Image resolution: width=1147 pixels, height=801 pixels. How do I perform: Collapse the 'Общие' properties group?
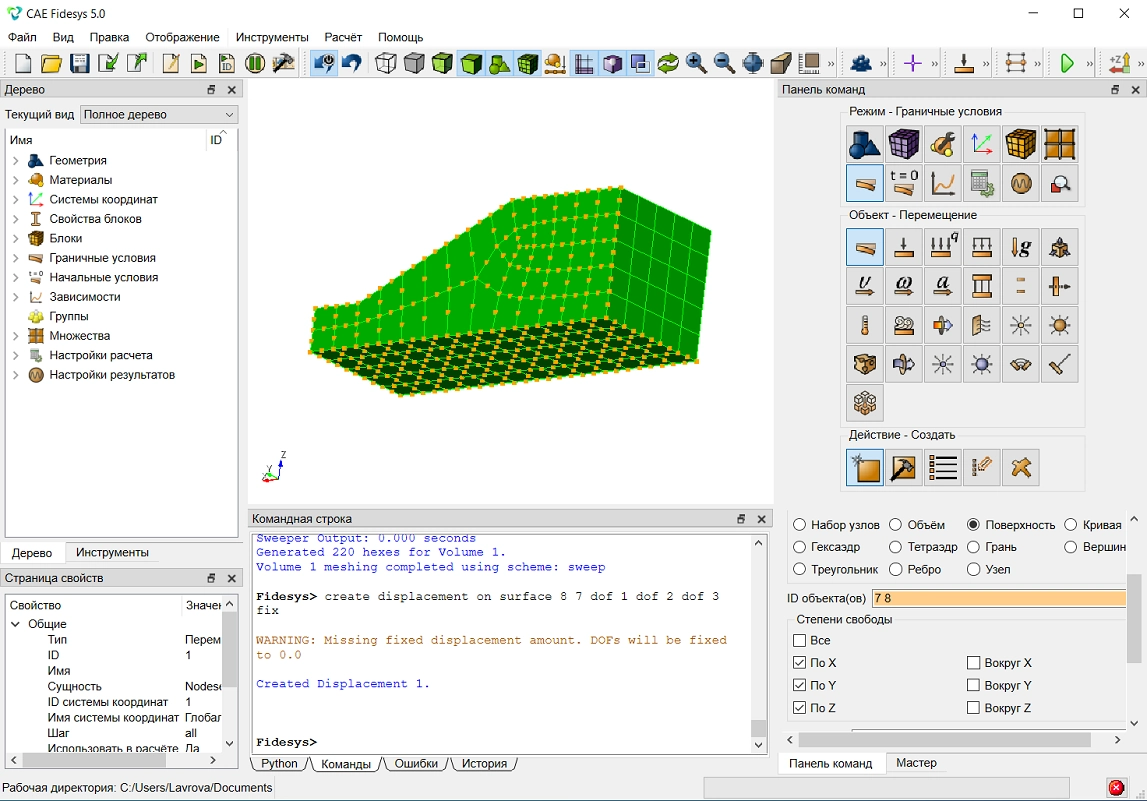15,624
